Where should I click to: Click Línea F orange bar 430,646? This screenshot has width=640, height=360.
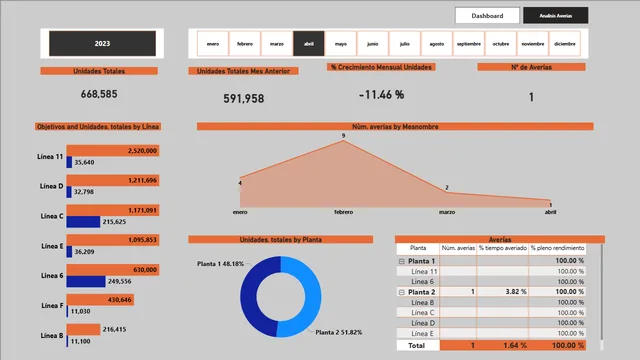[100, 300]
